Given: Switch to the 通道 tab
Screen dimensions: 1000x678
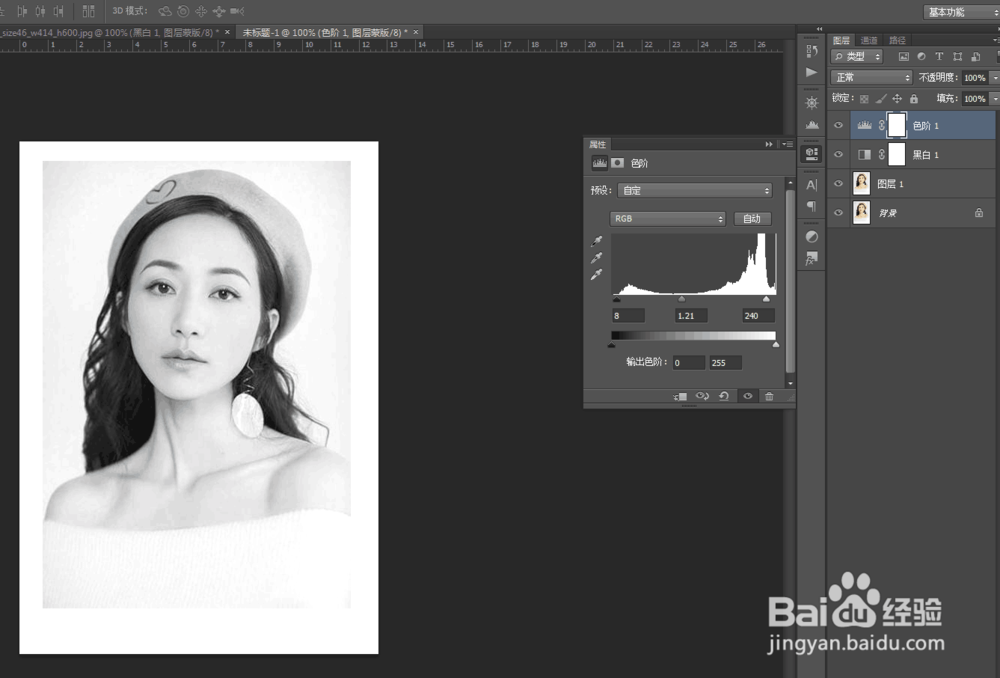Looking at the screenshot, I should 869,40.
